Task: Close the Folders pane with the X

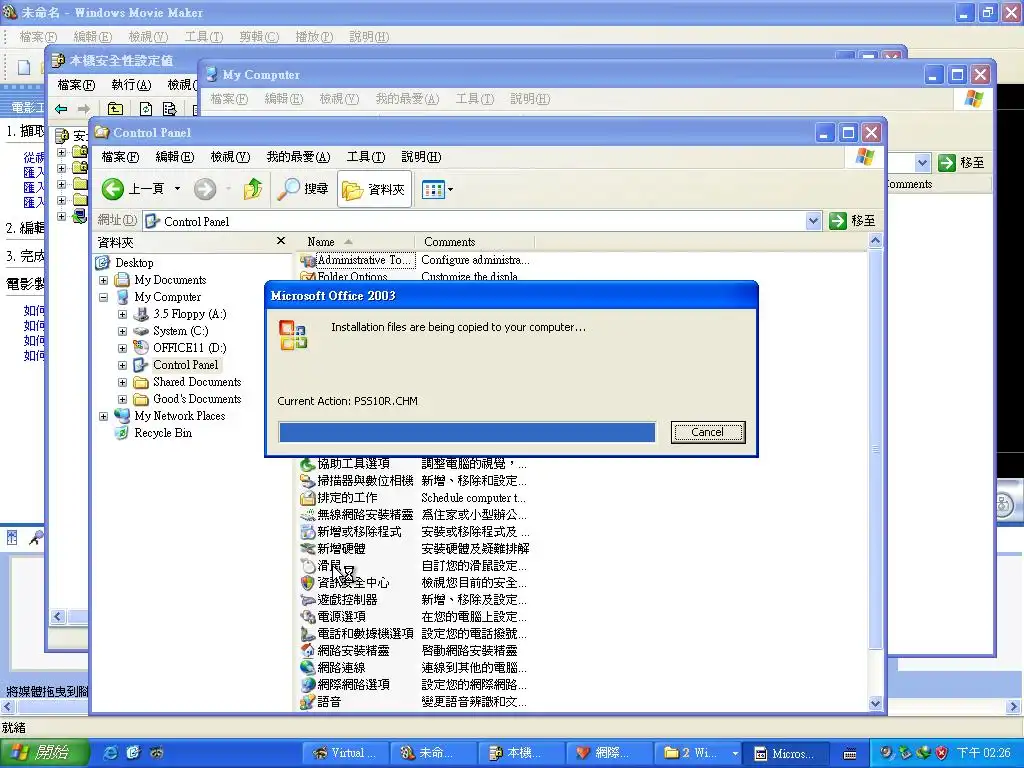Action: (x=281, y=241)
